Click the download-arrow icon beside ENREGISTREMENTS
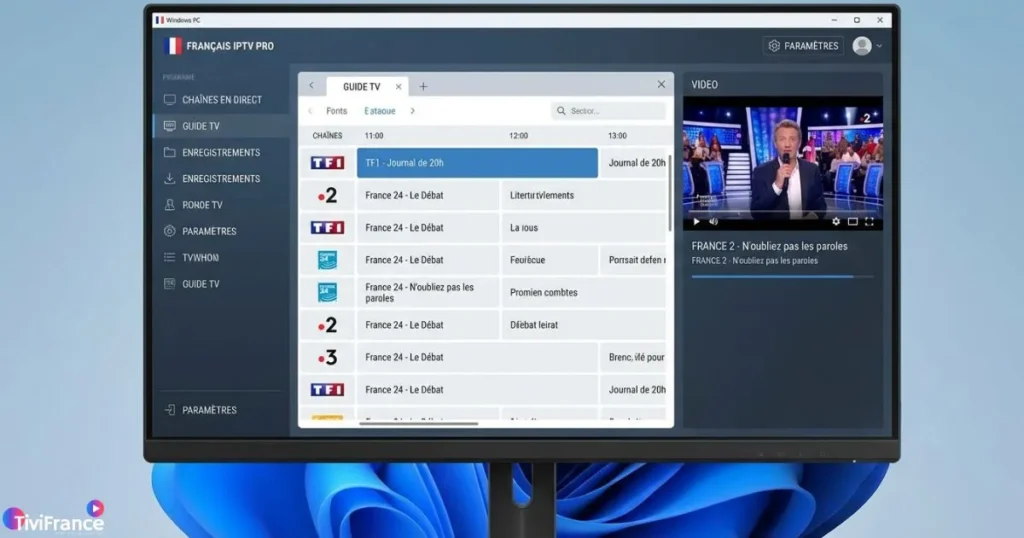This screenshot has width=1024, height=538. [x=170, y=178]
